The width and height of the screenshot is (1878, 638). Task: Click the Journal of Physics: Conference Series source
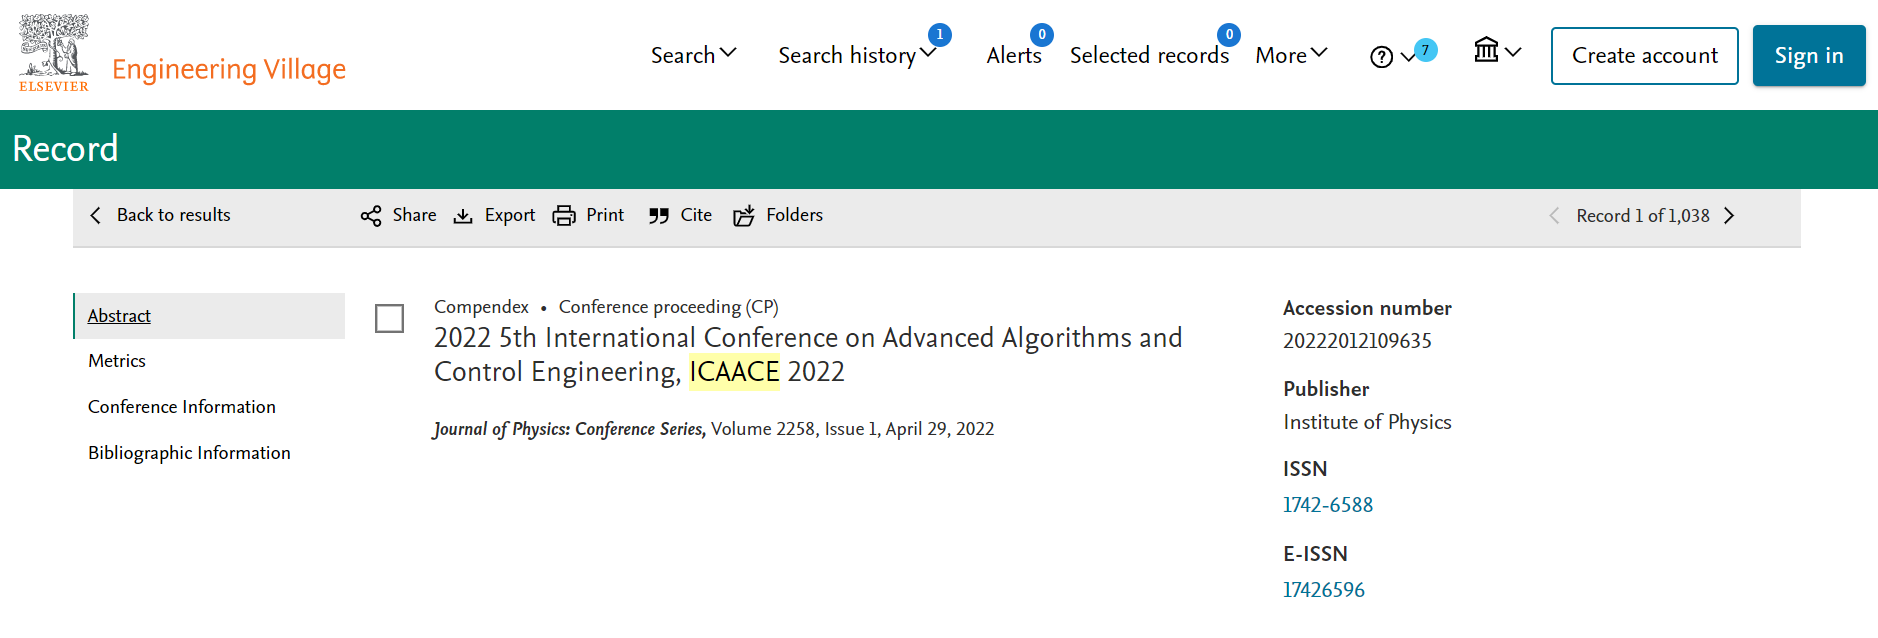(570, 429)
